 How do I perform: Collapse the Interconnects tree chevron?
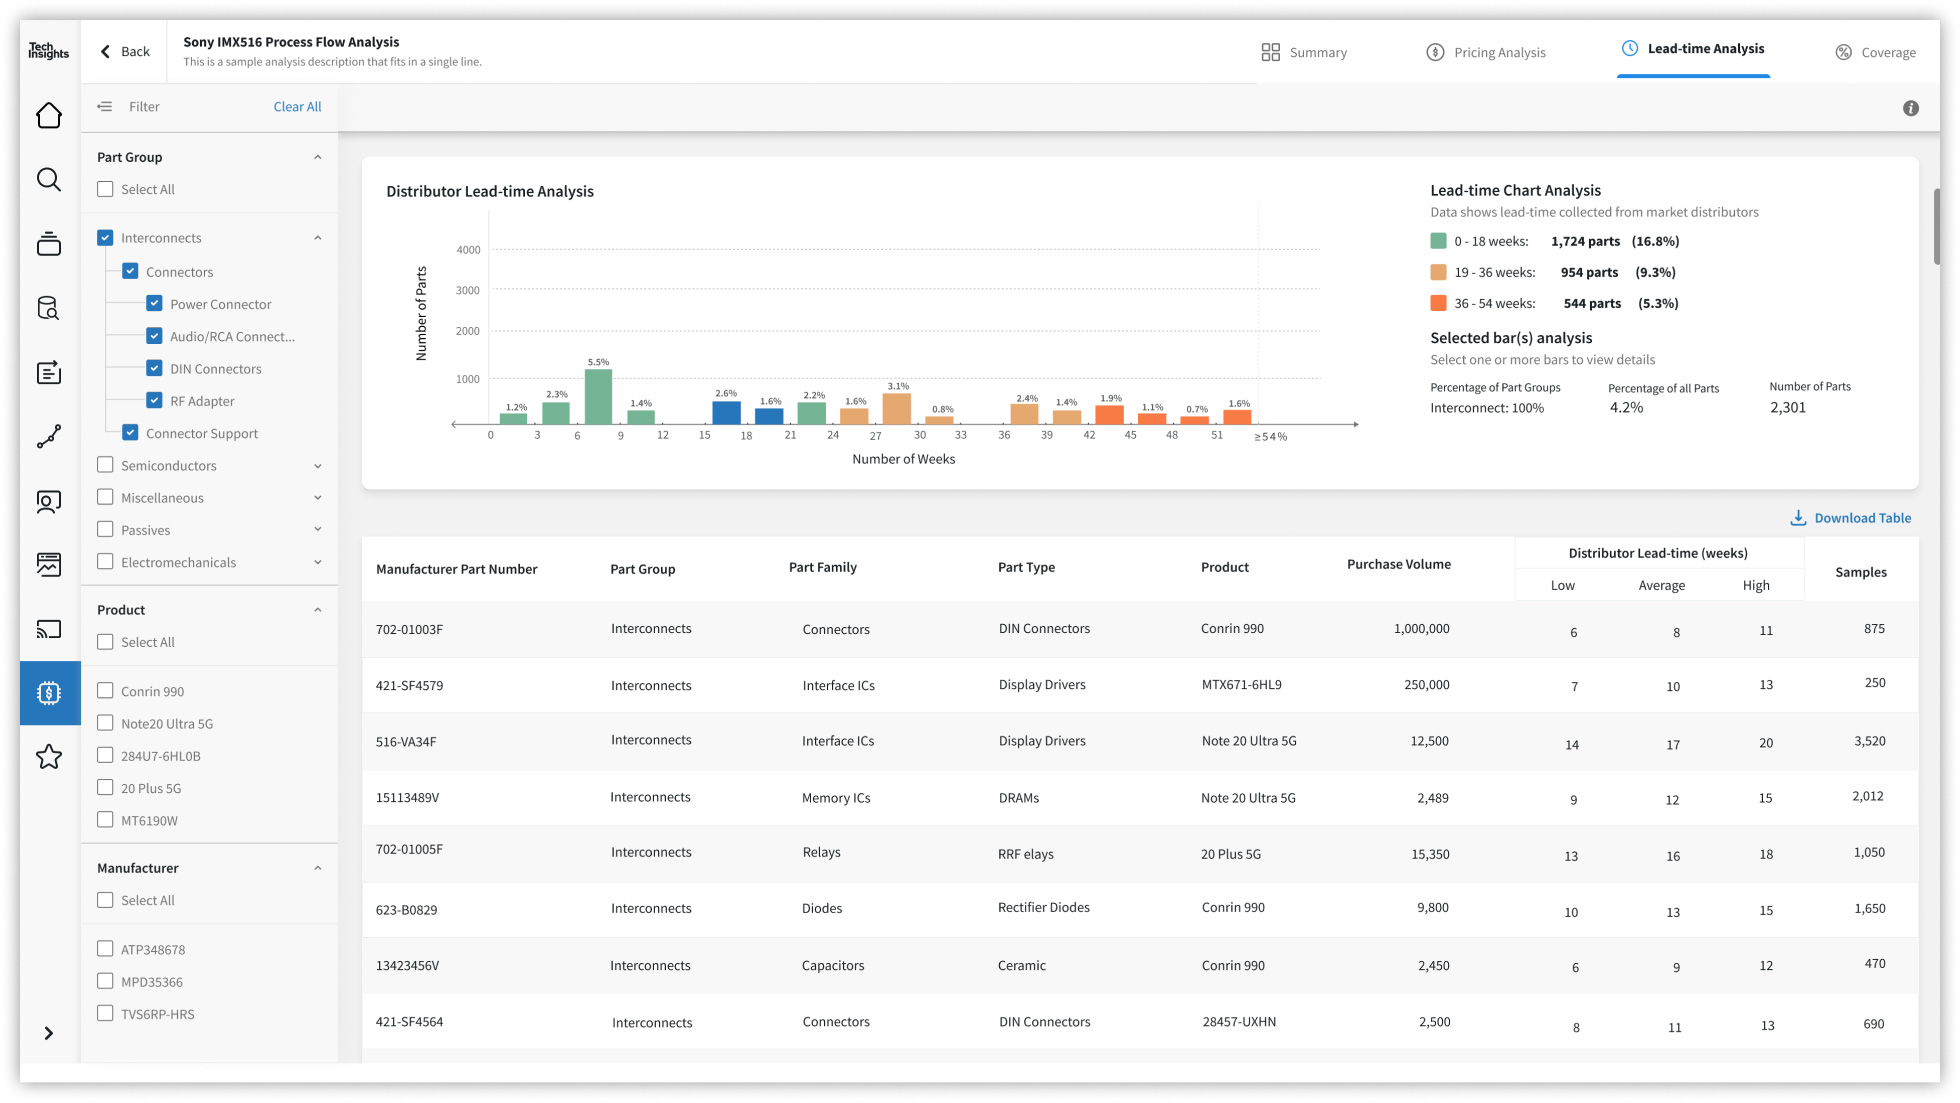(318, 238)
